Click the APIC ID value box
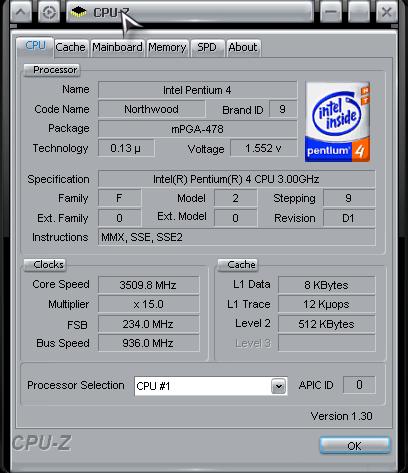This screenshot has height=473, width=408. tap(359, 385)
